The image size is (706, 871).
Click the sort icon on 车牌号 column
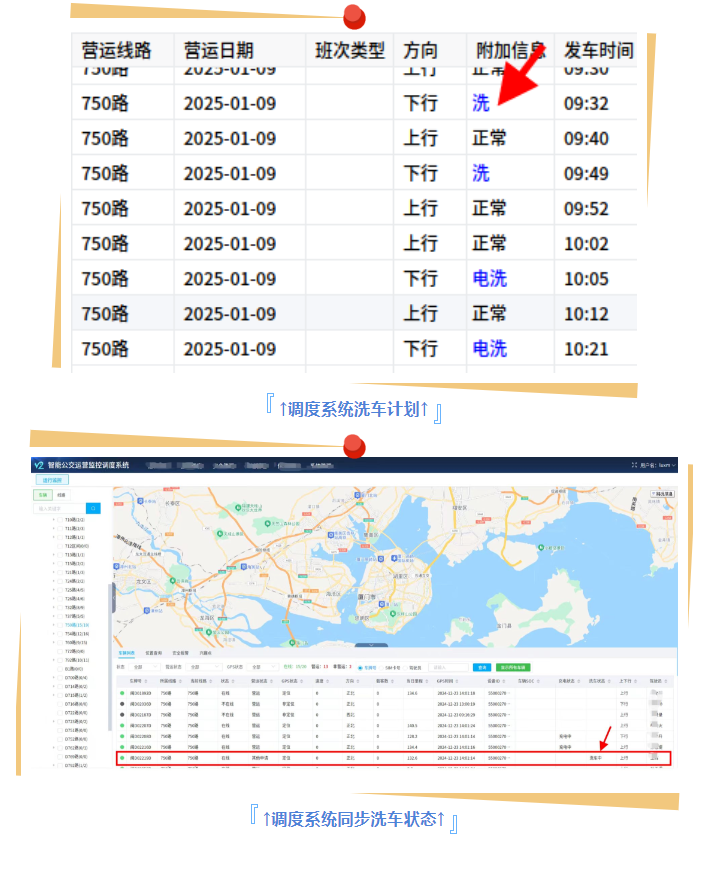click(149, 680)
